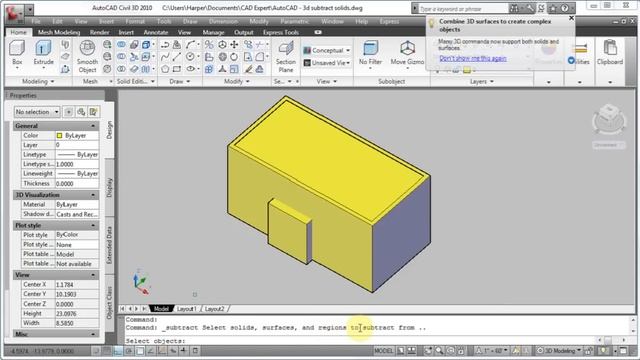Open the No selection dropdown

point(37,111)
